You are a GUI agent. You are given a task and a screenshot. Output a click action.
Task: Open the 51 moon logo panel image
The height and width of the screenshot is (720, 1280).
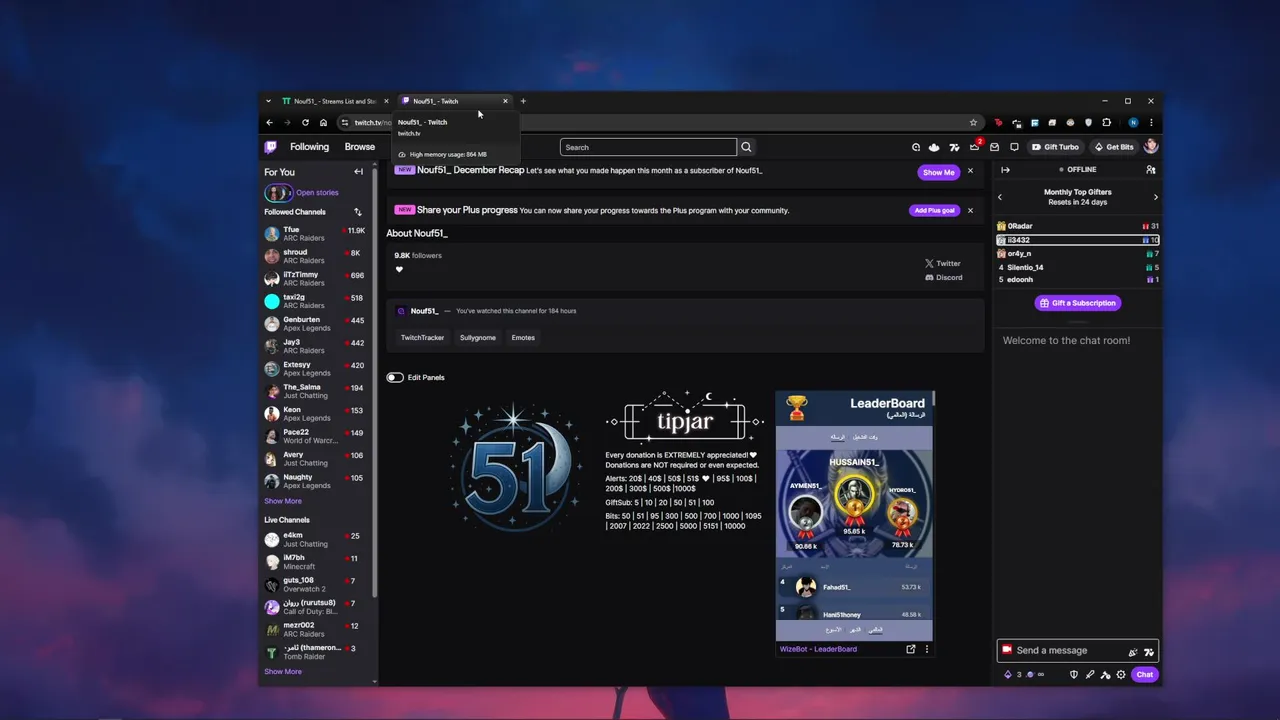(x=515, y=465)
